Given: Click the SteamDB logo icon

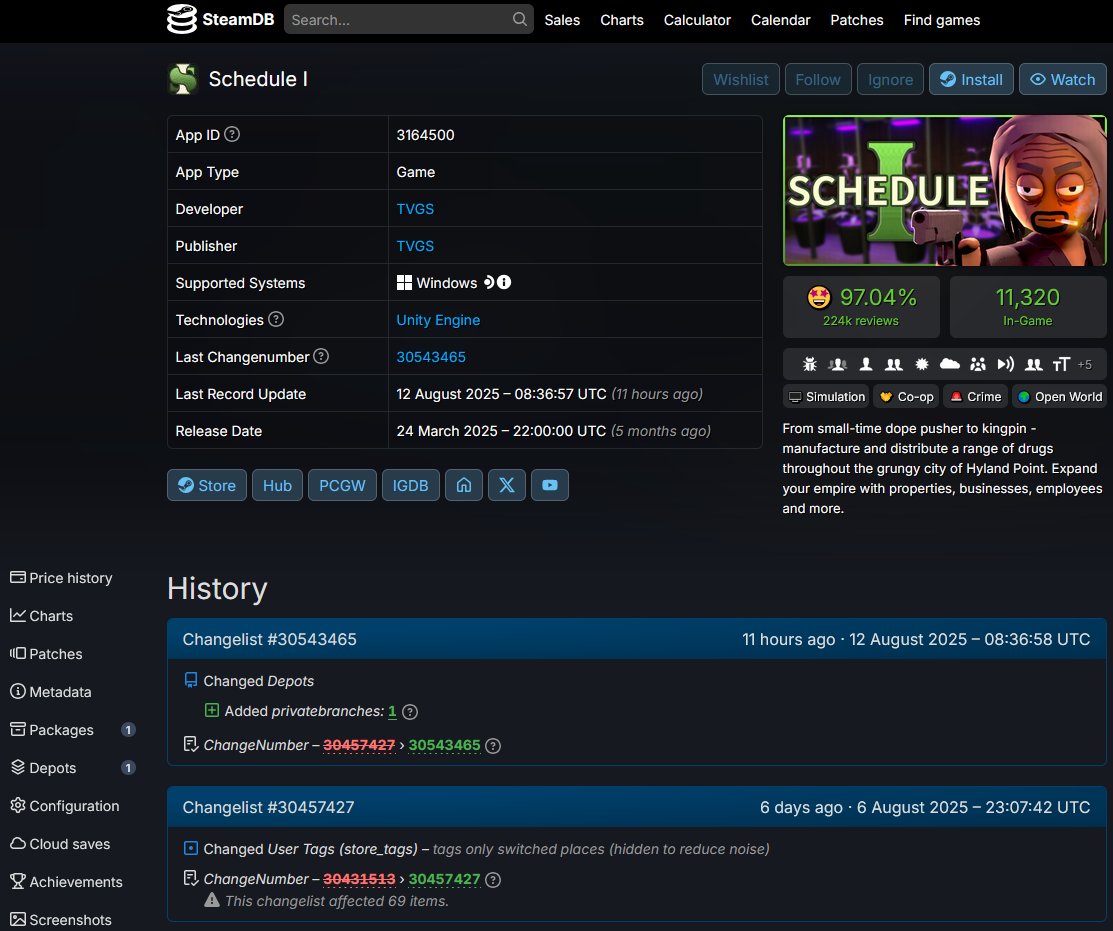Looking at the screenshot, I should click(182, 19).
